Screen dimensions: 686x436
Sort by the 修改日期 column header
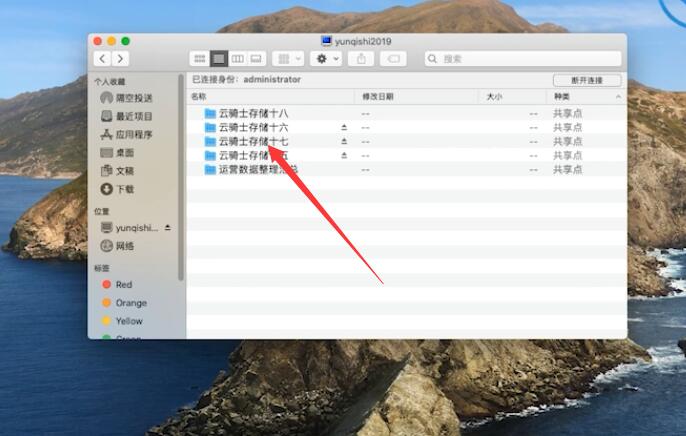coord(416,97)
